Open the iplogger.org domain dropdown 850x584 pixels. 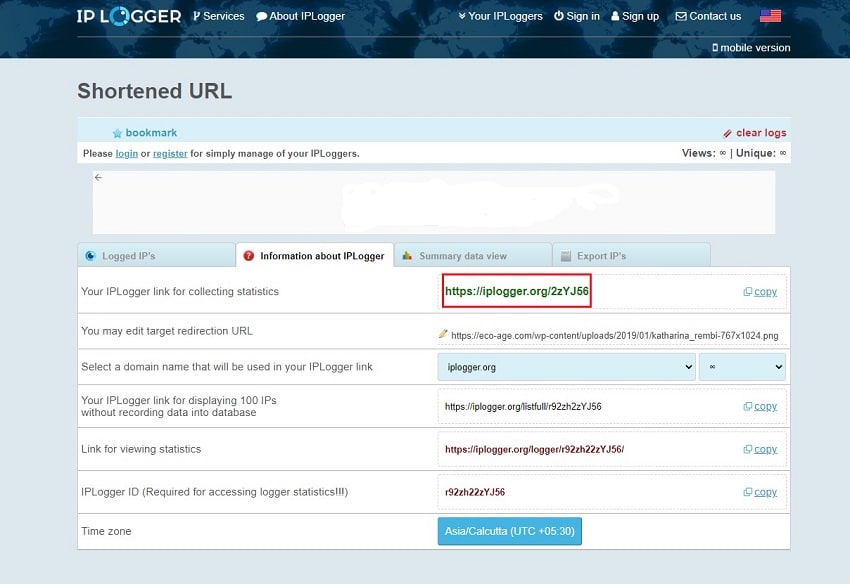[x=566, y=367]
